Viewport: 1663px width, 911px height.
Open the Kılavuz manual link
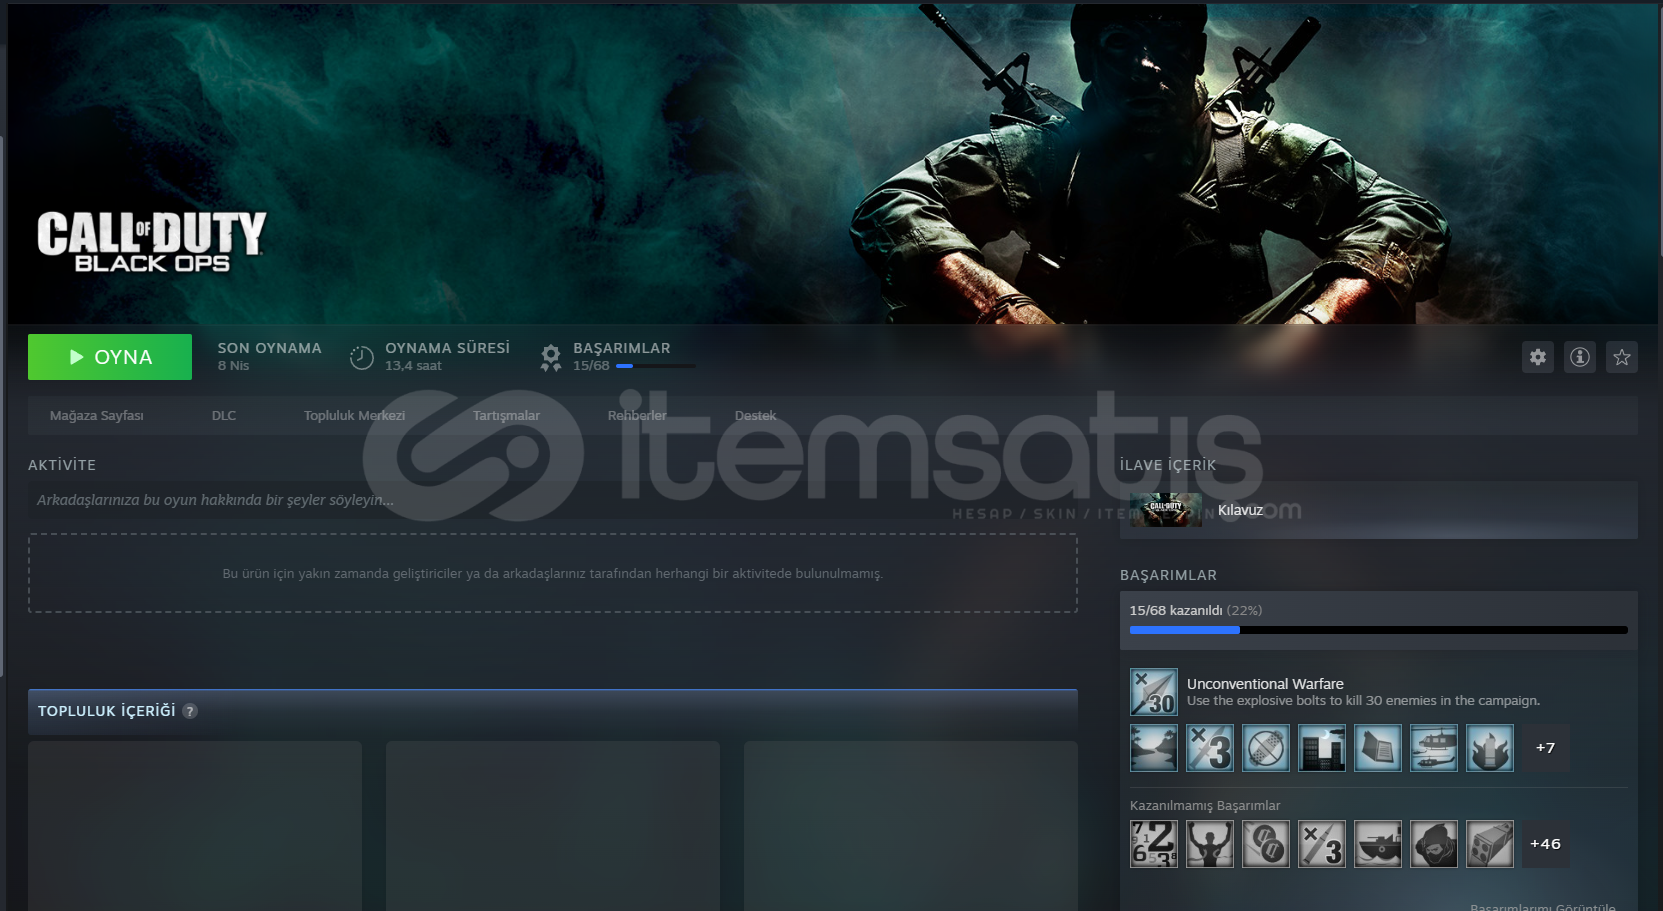click(x=1240, y=510)
